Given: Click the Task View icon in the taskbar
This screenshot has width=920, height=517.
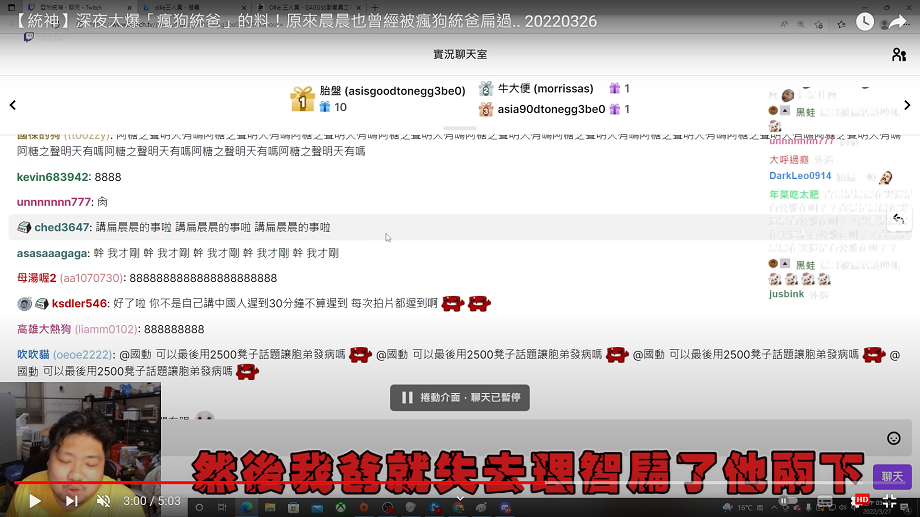Looking at the screenshot, I should click(x=222, y=508).
